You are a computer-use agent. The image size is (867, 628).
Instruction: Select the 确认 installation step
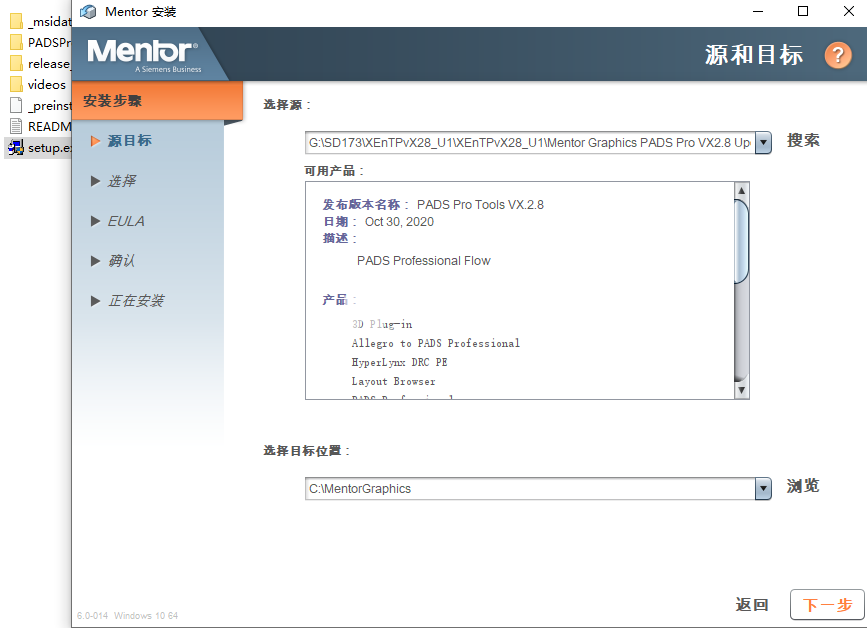coord(121,260)
